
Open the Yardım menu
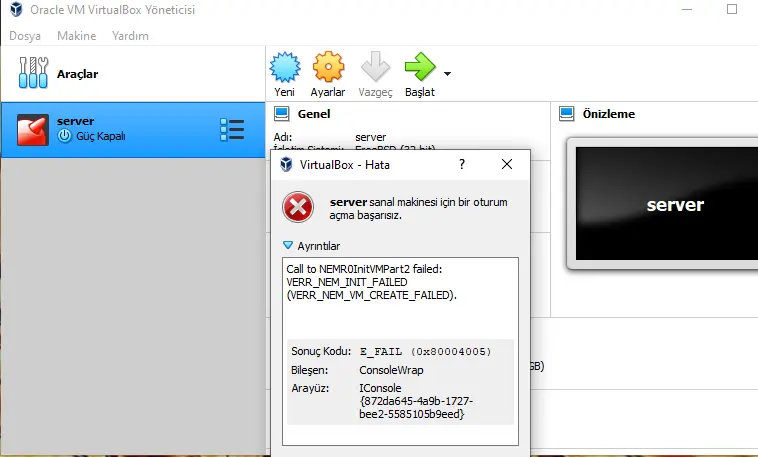(130, 36)
